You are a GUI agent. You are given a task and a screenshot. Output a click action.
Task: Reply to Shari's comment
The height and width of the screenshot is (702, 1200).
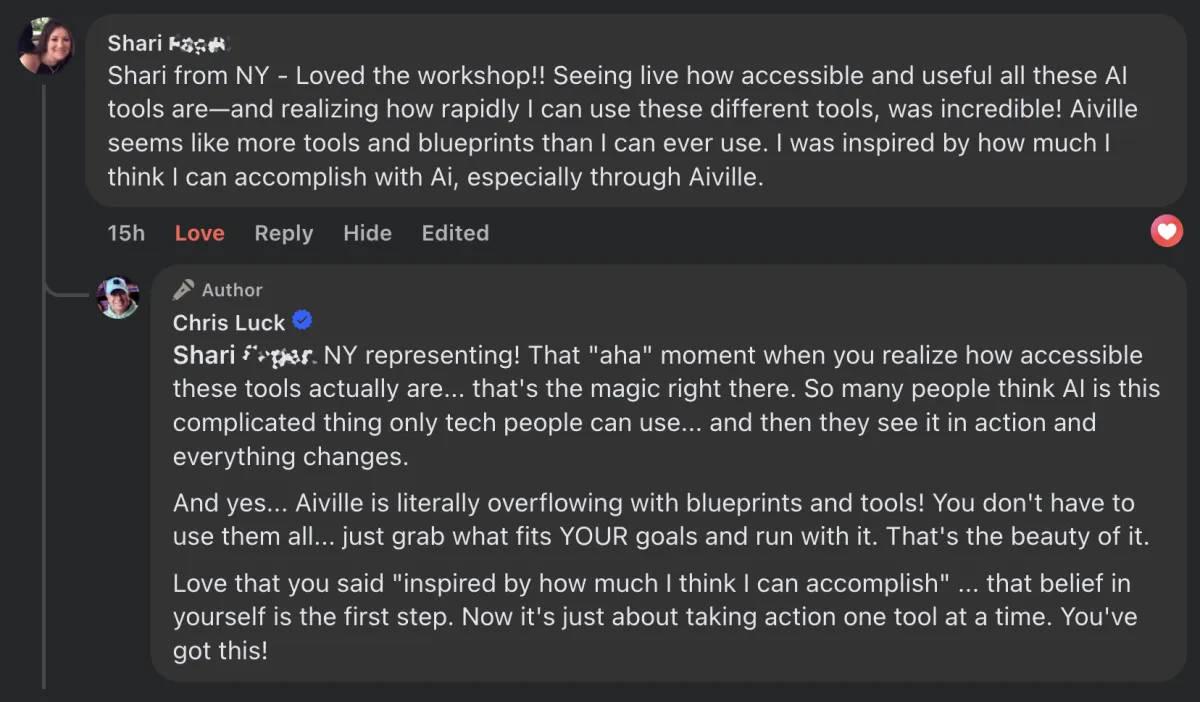283,233
